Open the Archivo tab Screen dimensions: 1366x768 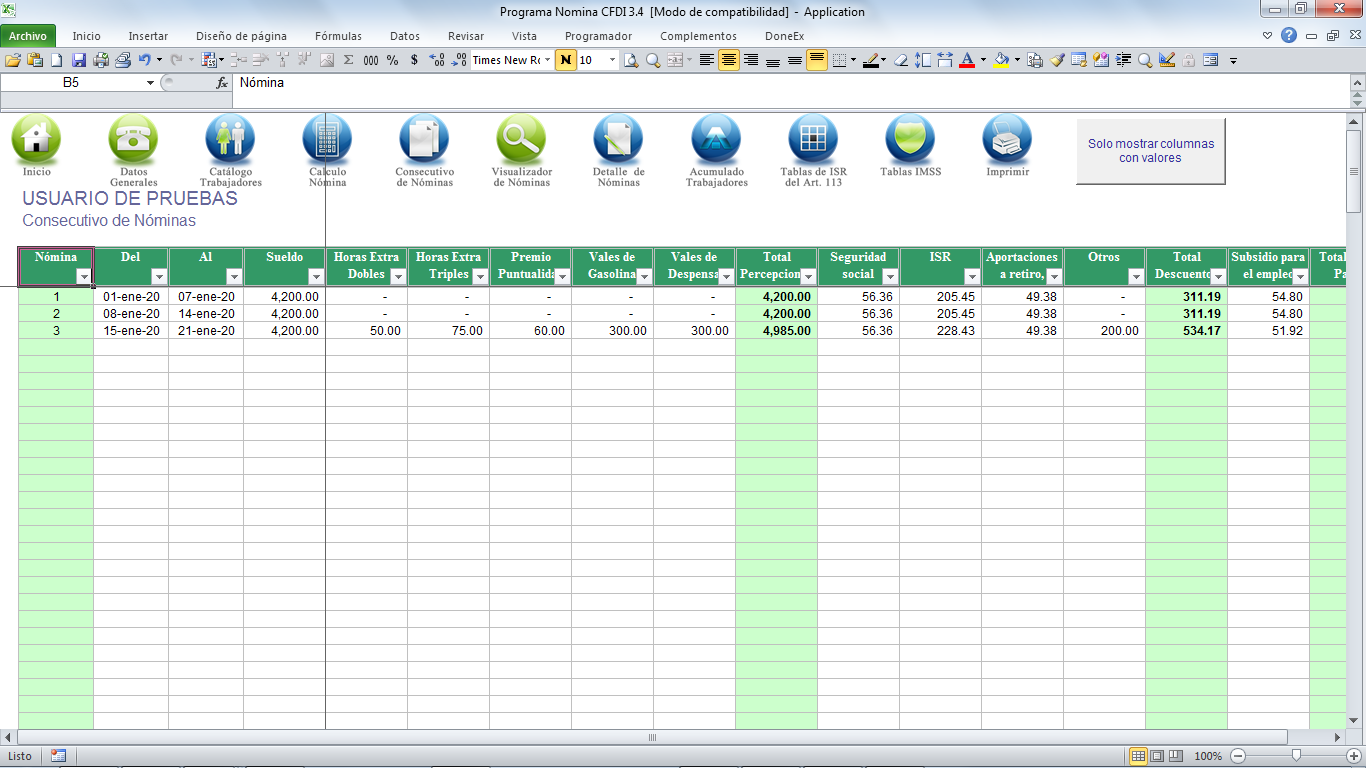pos(28,36)
